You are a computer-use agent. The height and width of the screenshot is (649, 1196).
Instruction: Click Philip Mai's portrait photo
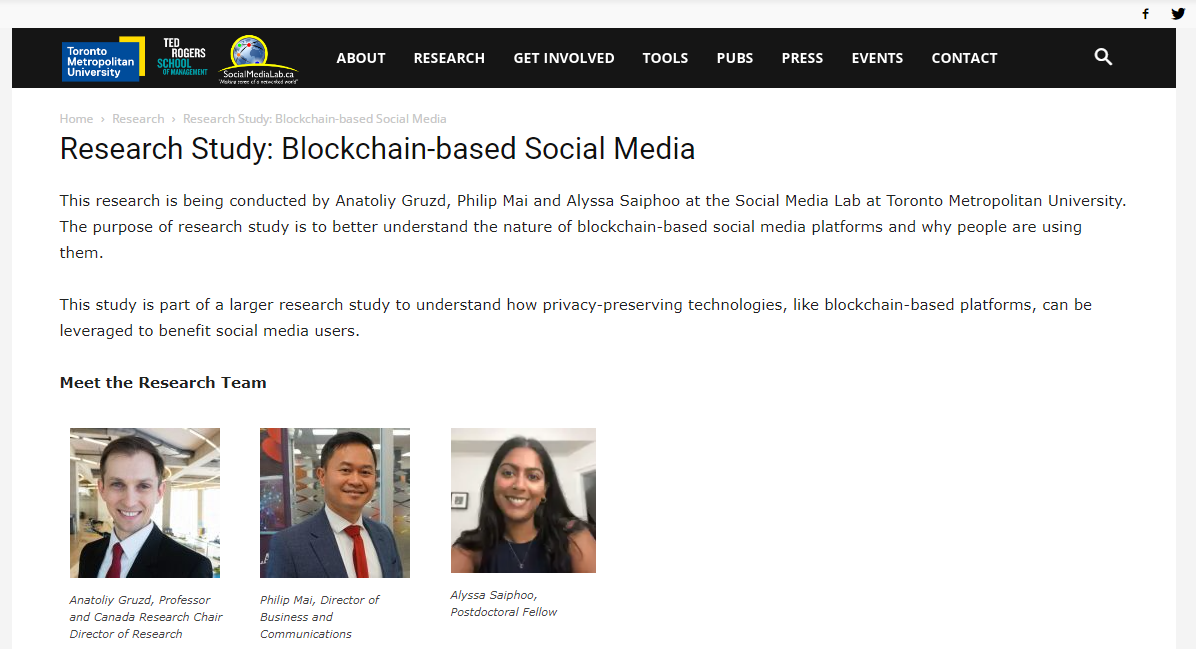coord(335,503)
